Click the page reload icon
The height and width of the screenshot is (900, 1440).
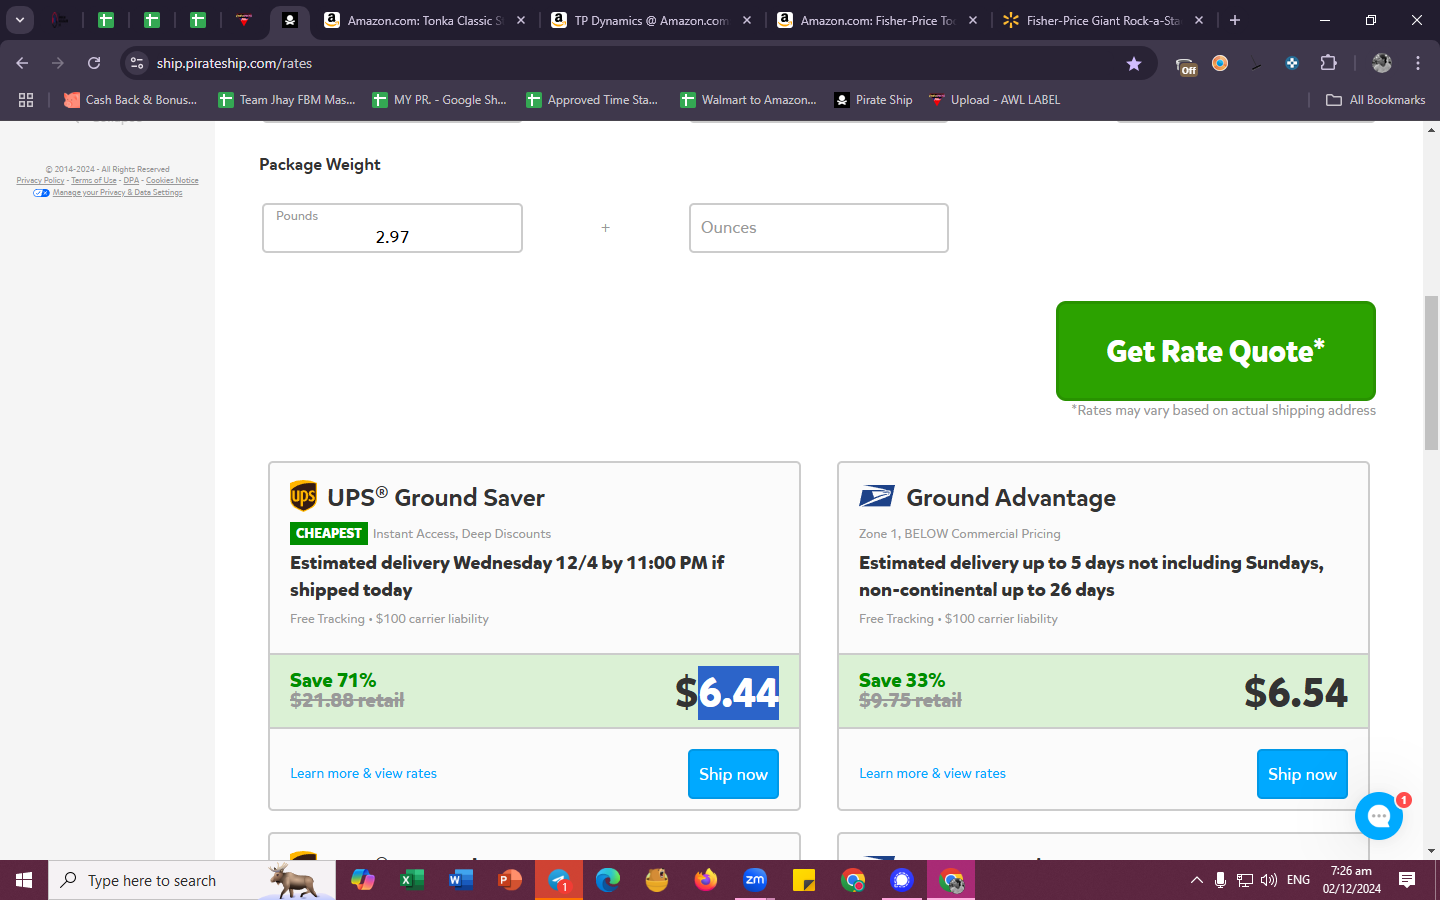(x=94, y=63)
